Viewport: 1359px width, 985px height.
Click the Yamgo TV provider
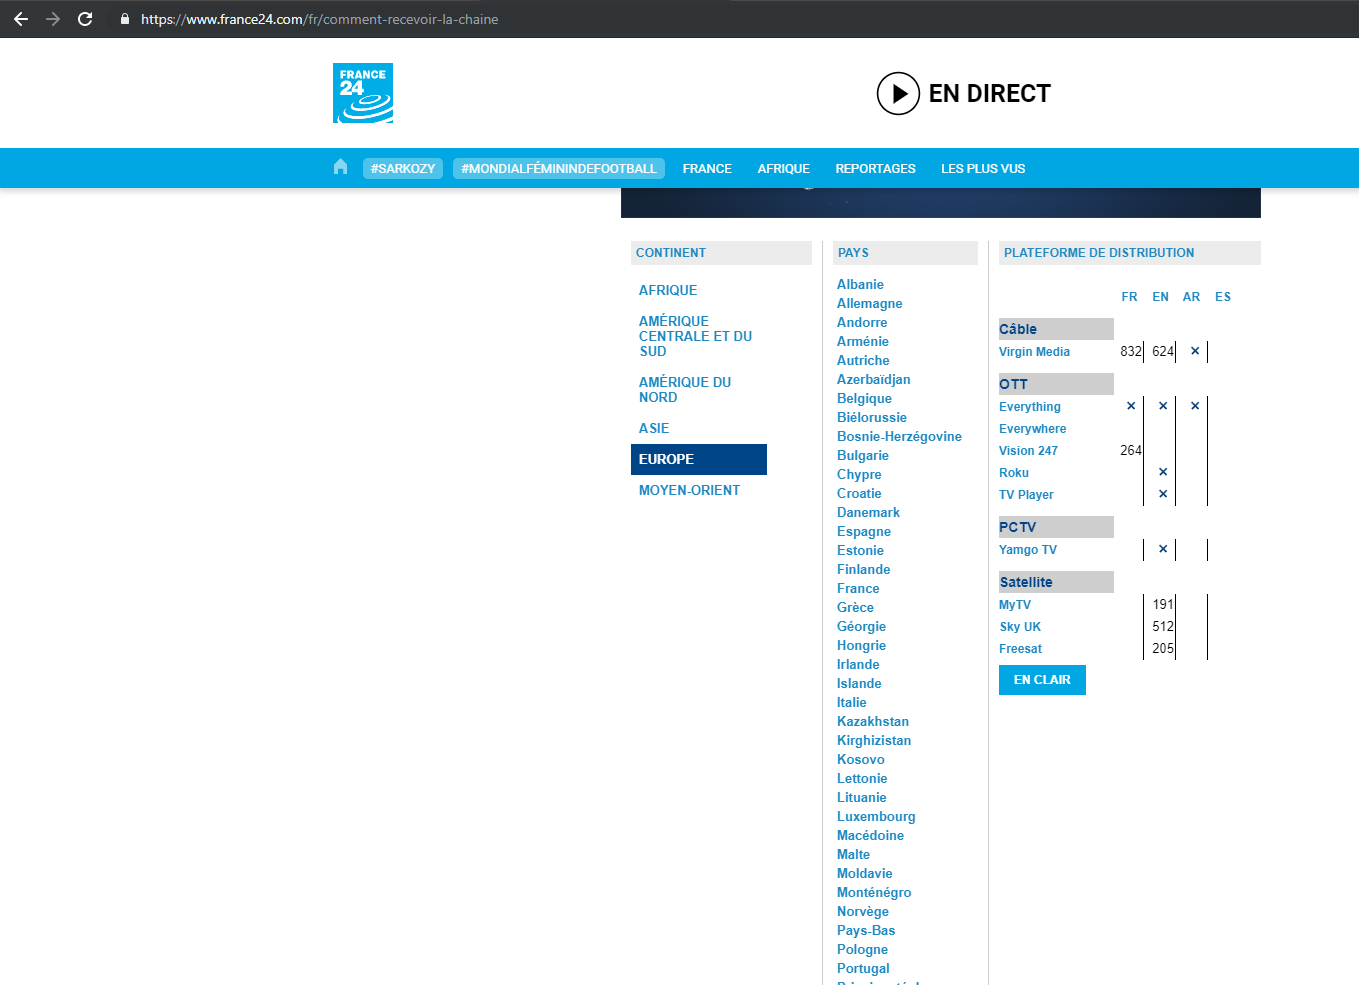[x=1028, y=550]
